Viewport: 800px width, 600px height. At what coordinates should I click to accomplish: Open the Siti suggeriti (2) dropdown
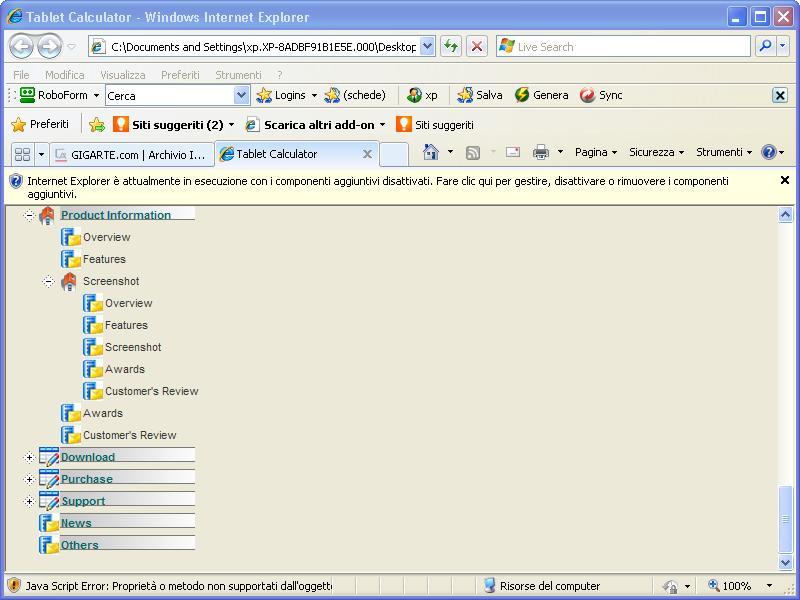pos(231,124)
